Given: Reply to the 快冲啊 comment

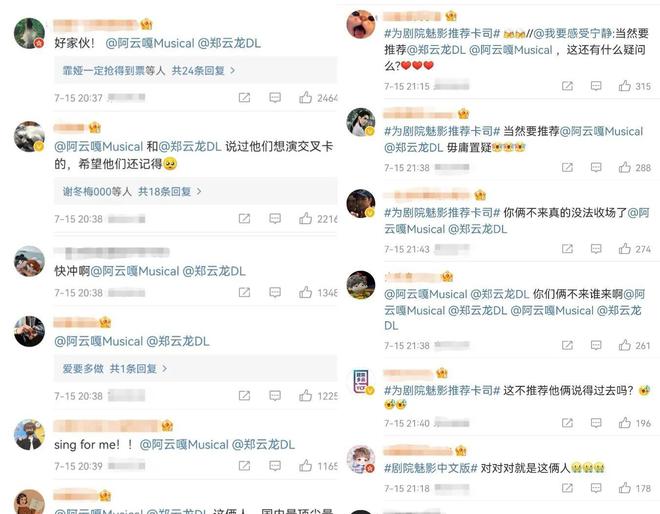Looking at the screenshot, I should pos(275,292).
